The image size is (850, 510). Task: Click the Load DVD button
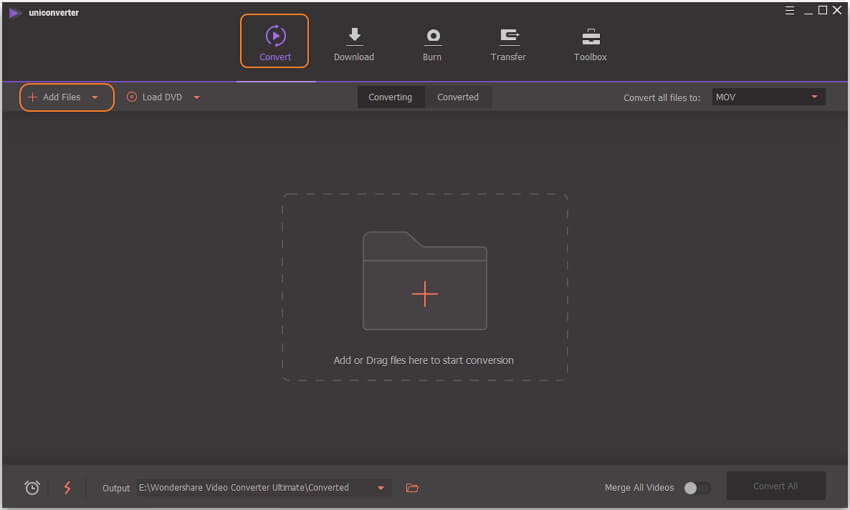158,97
